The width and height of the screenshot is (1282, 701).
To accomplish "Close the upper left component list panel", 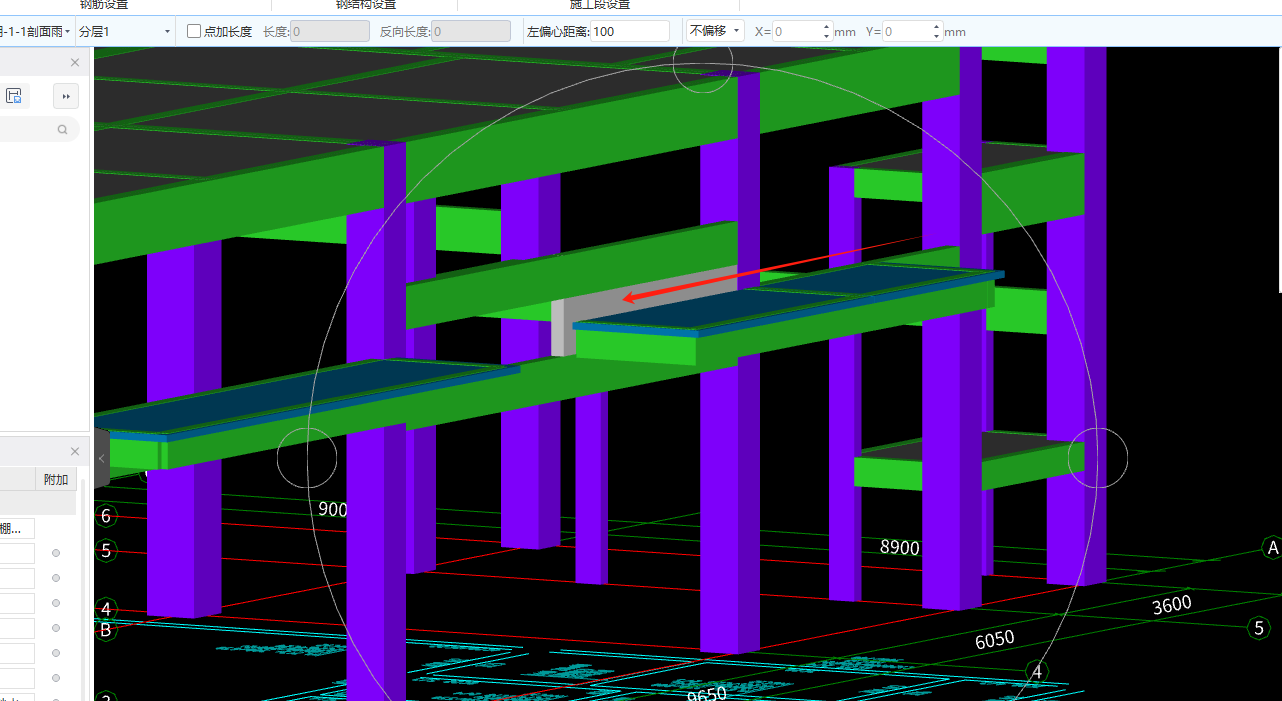I will pyautogui.click(x=75, y=62).
